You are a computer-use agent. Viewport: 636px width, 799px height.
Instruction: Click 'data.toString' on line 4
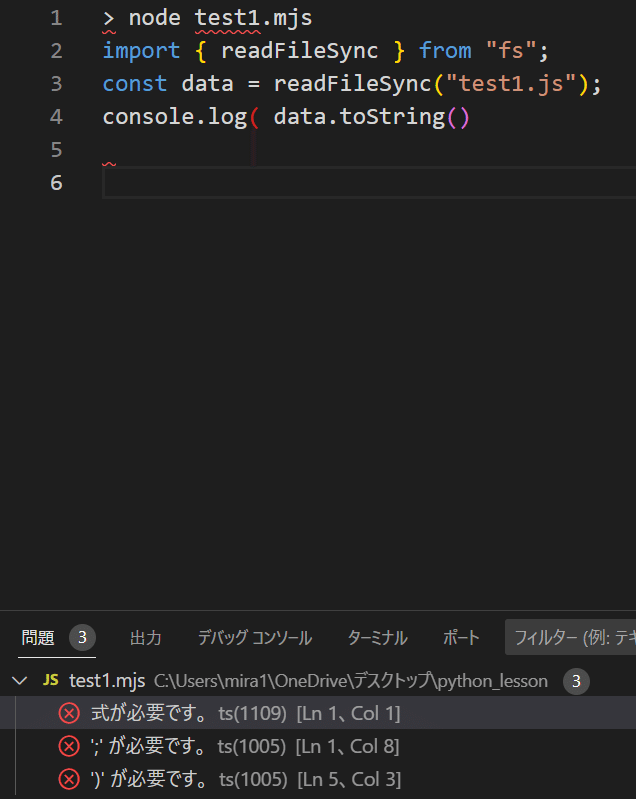[x=359, y=117]
